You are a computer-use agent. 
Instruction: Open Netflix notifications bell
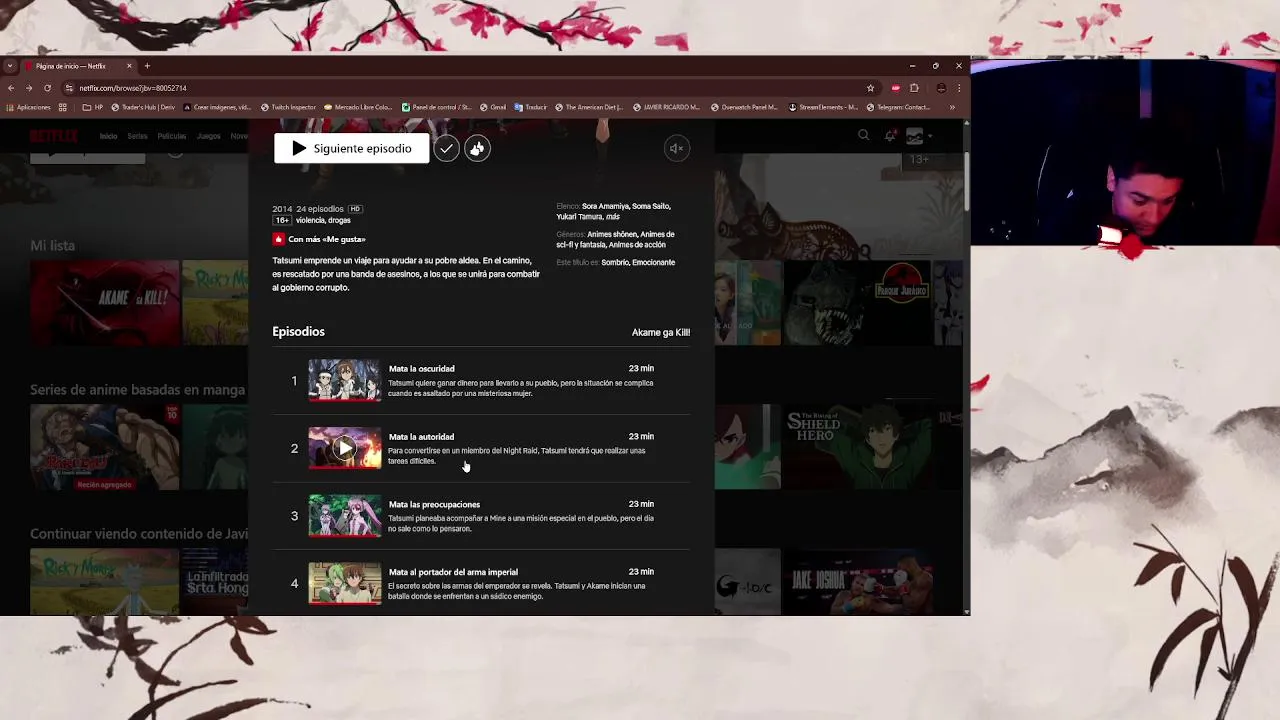tap(889, 136)
